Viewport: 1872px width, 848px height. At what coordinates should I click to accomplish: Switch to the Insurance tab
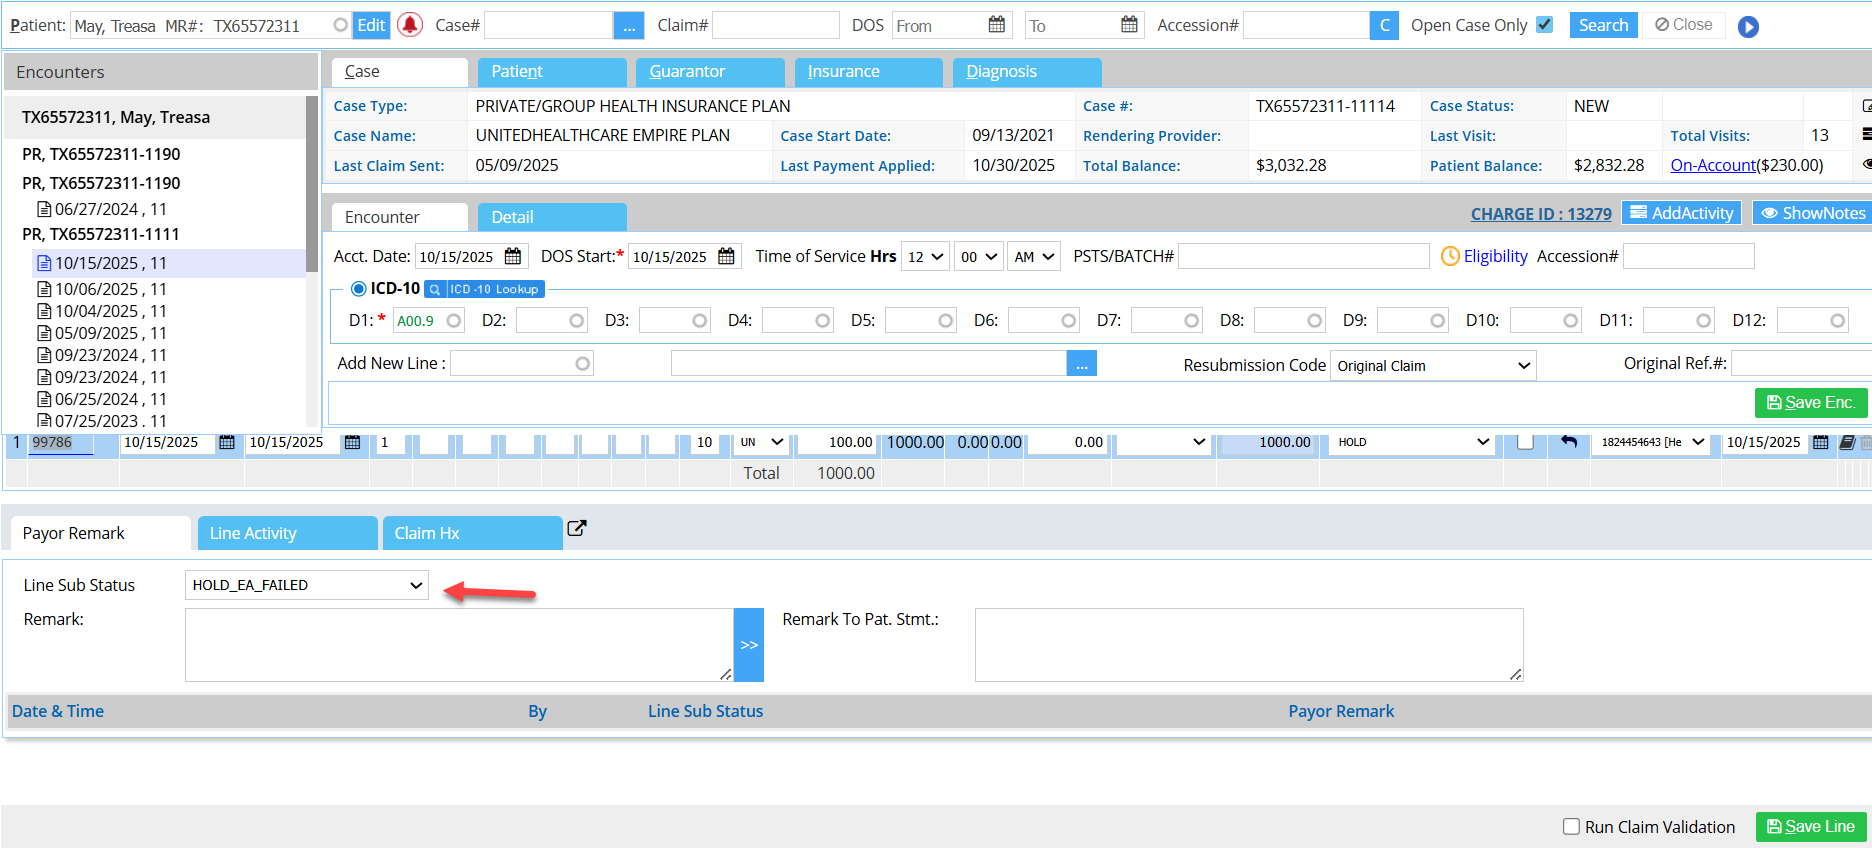point(868,72)
